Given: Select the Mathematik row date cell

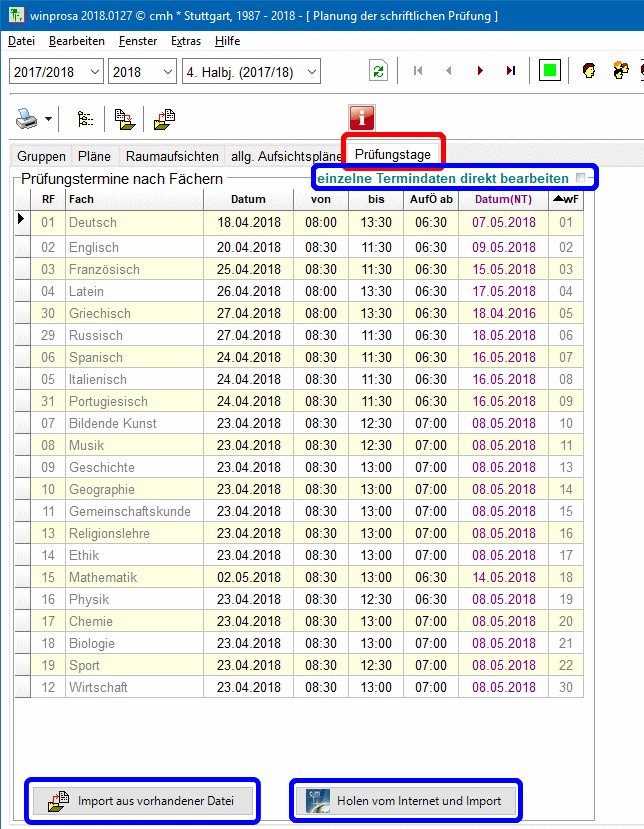Looking at the screenshot, I should [x=248, y=577].
